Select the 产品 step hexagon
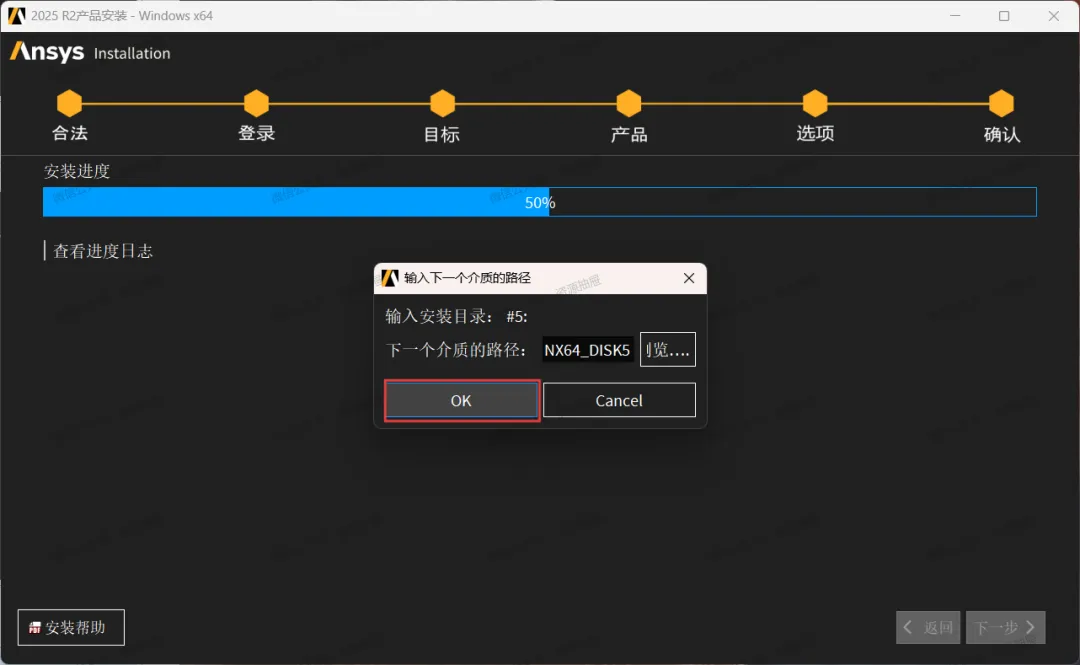Screen dimensions: 1080x665 [x=629, y=103]
